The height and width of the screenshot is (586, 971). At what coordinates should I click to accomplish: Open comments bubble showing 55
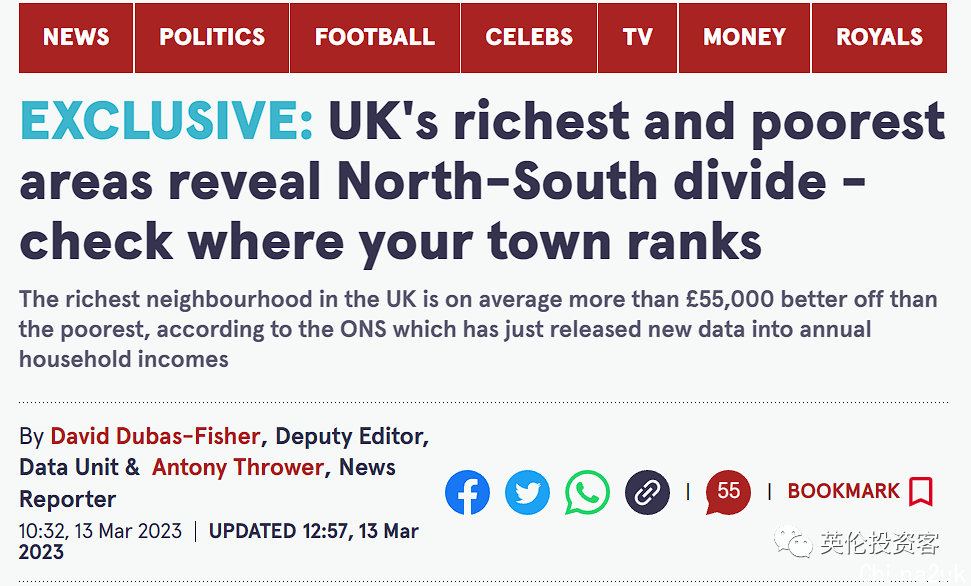click(728, 492)
